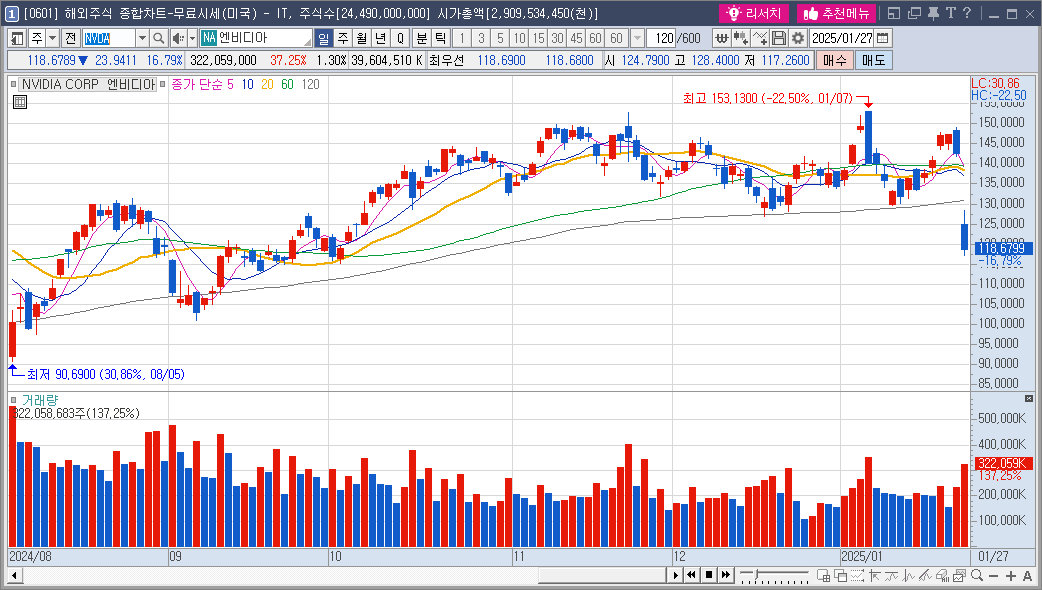The height and width of the screenshot is (590, 1042).
Task: Click the crosshair data window icon in the bottom toolbar
Action: pyautogui.click(x=823, y=575)
